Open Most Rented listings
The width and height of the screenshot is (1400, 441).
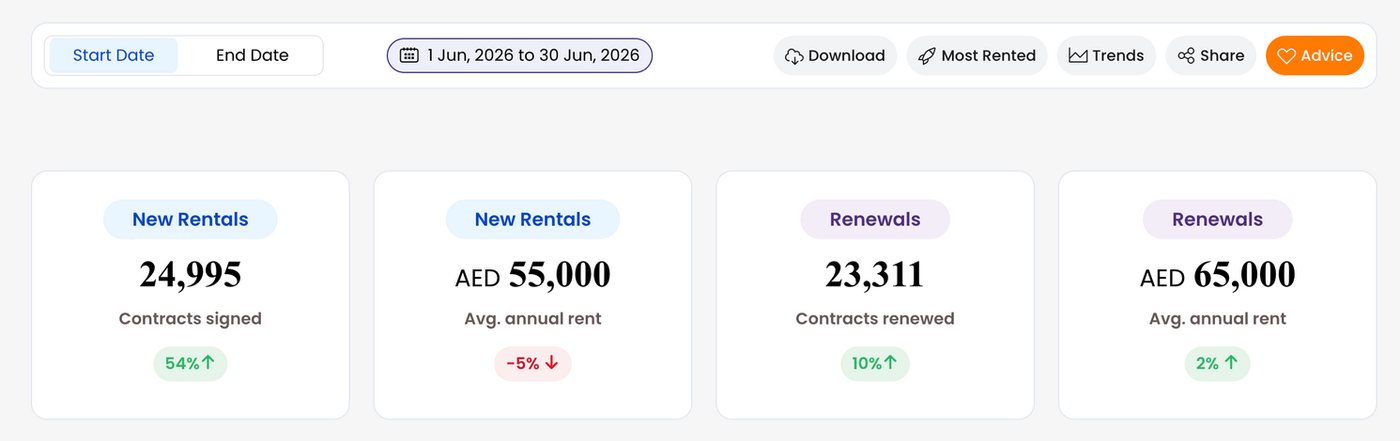pyautogui.click(x=977, y=55)
